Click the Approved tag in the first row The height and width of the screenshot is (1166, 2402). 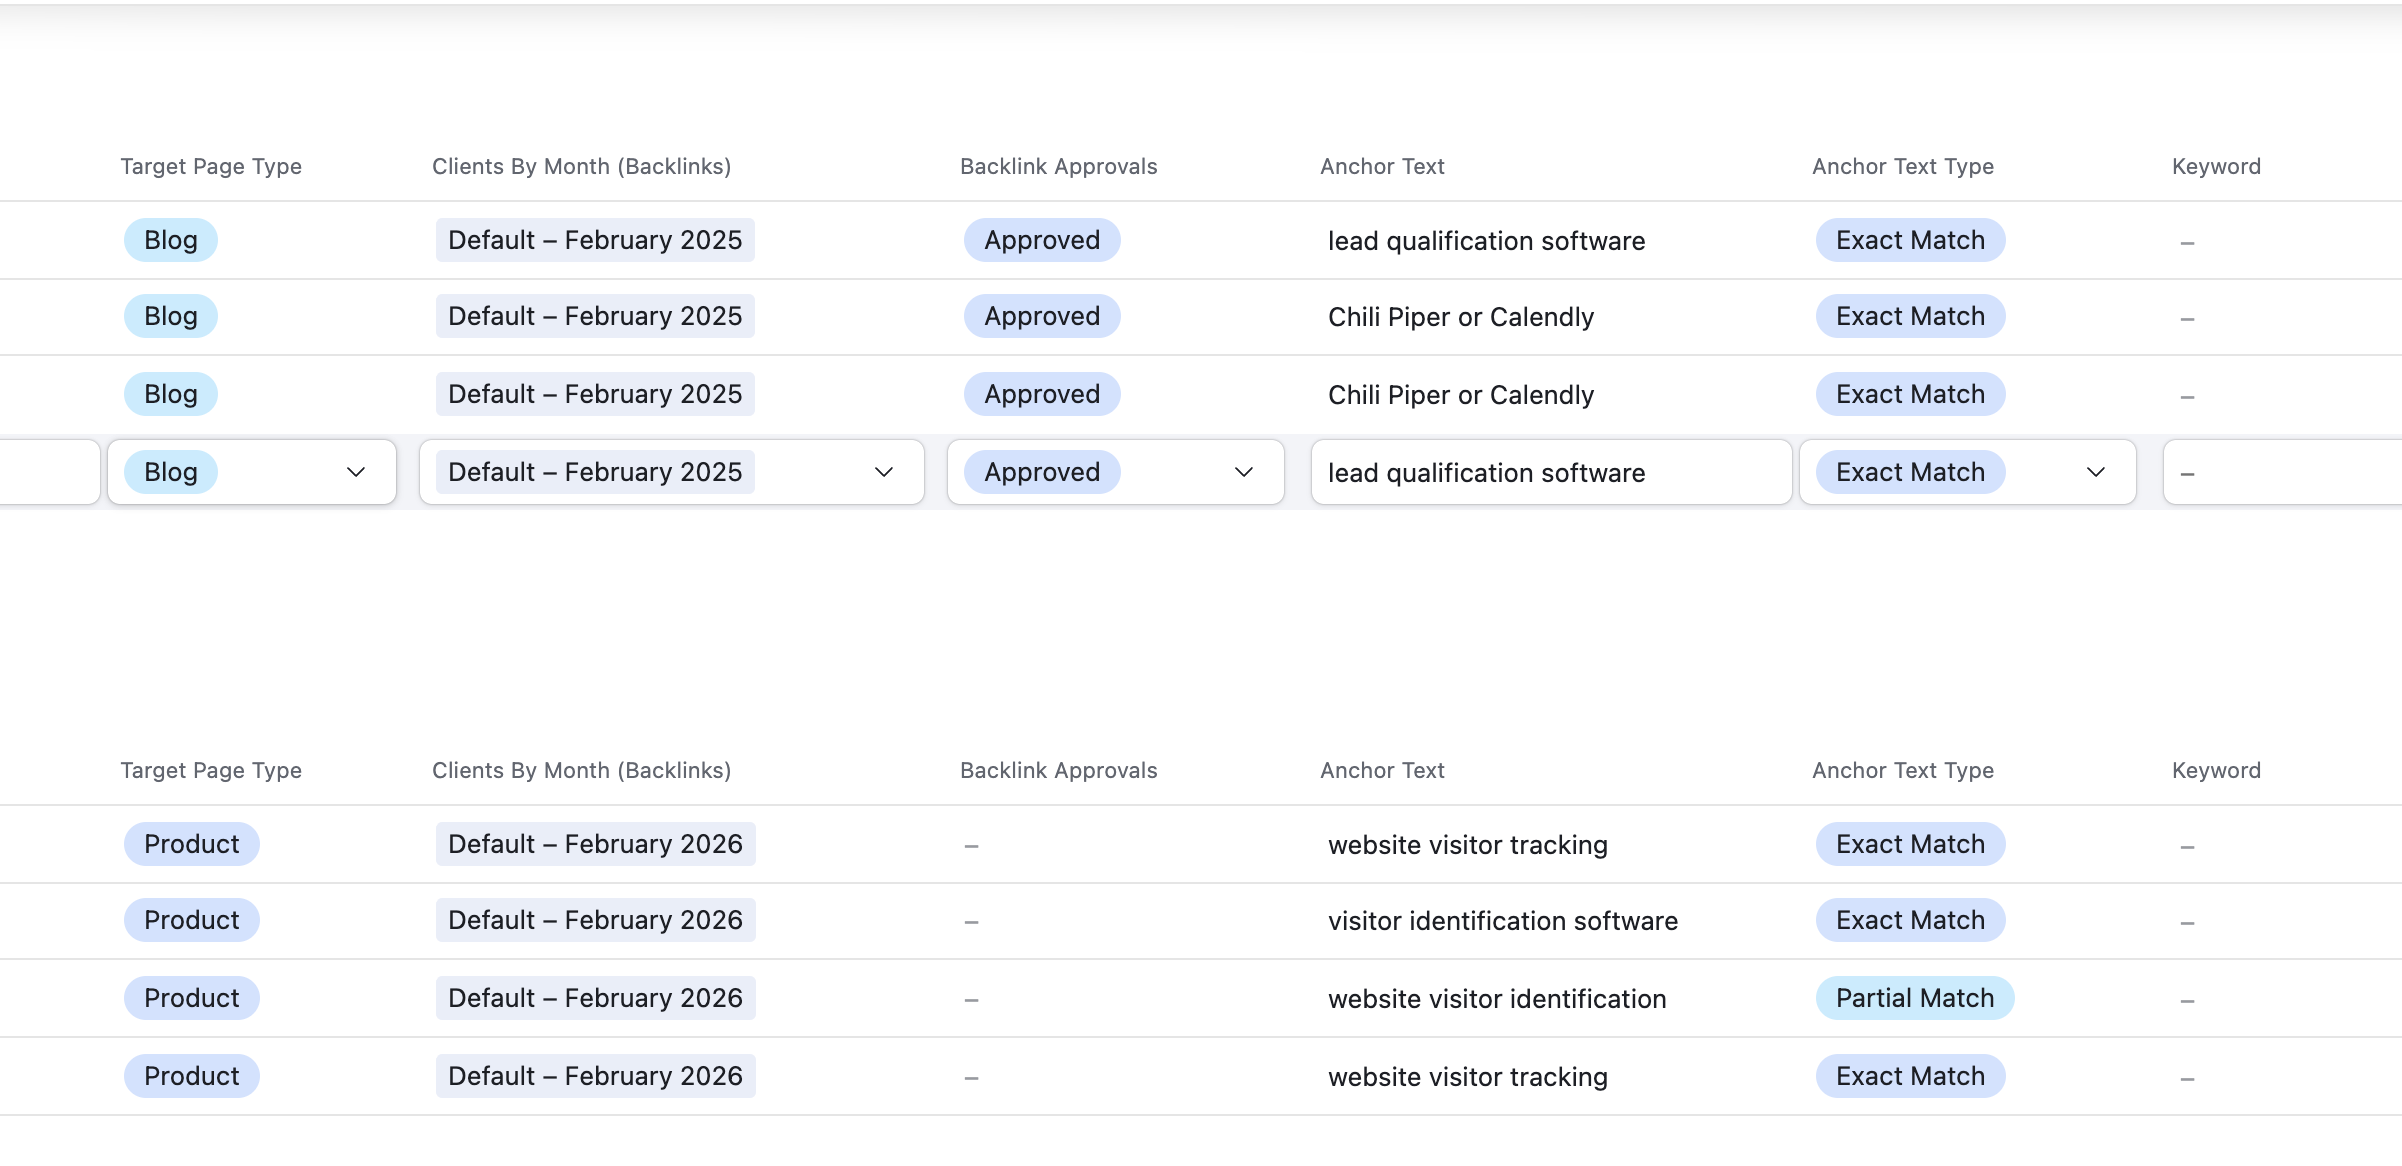1041,240
